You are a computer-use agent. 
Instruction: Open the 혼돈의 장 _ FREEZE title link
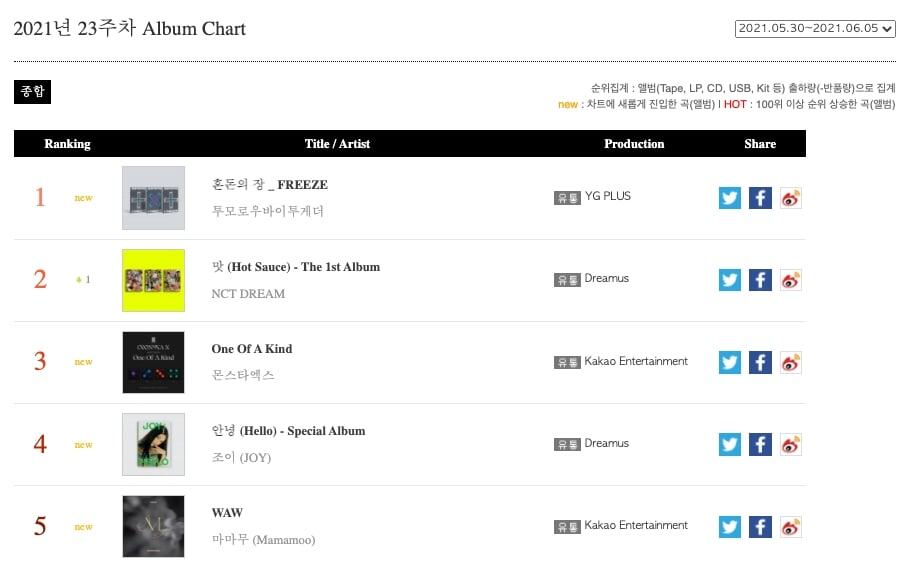click(x=270, y=185)
